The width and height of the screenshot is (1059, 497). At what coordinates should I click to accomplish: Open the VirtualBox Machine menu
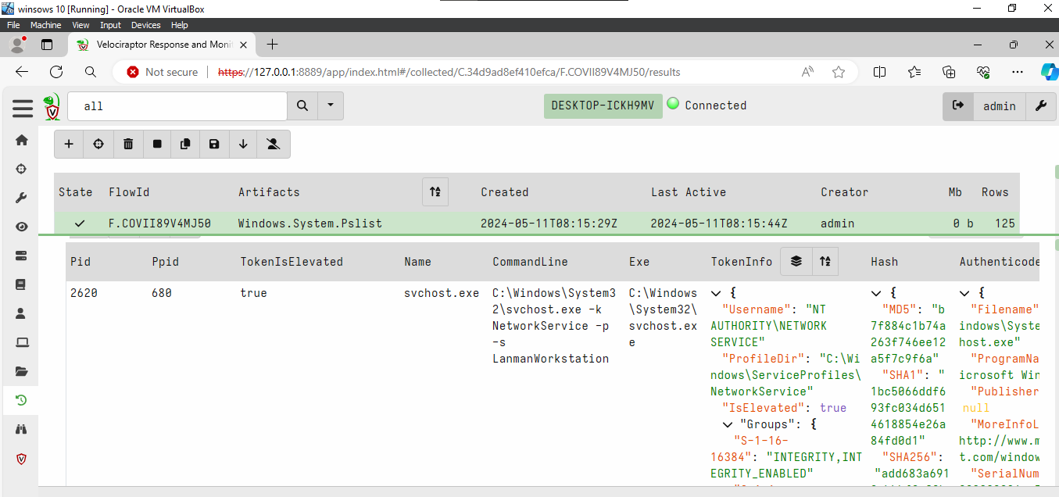click(x=46, y=25)
